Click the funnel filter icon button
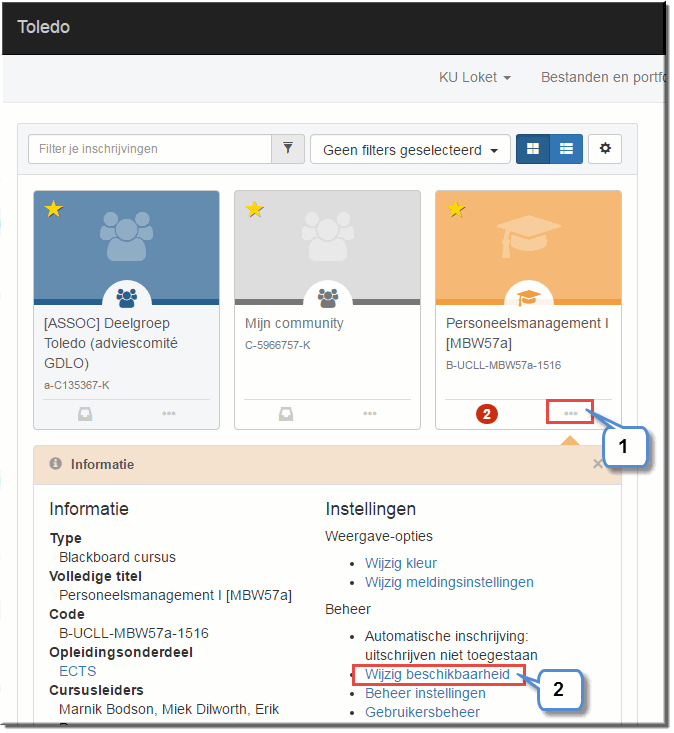This screenshot has height=733, width=674. tap(288, 149)
